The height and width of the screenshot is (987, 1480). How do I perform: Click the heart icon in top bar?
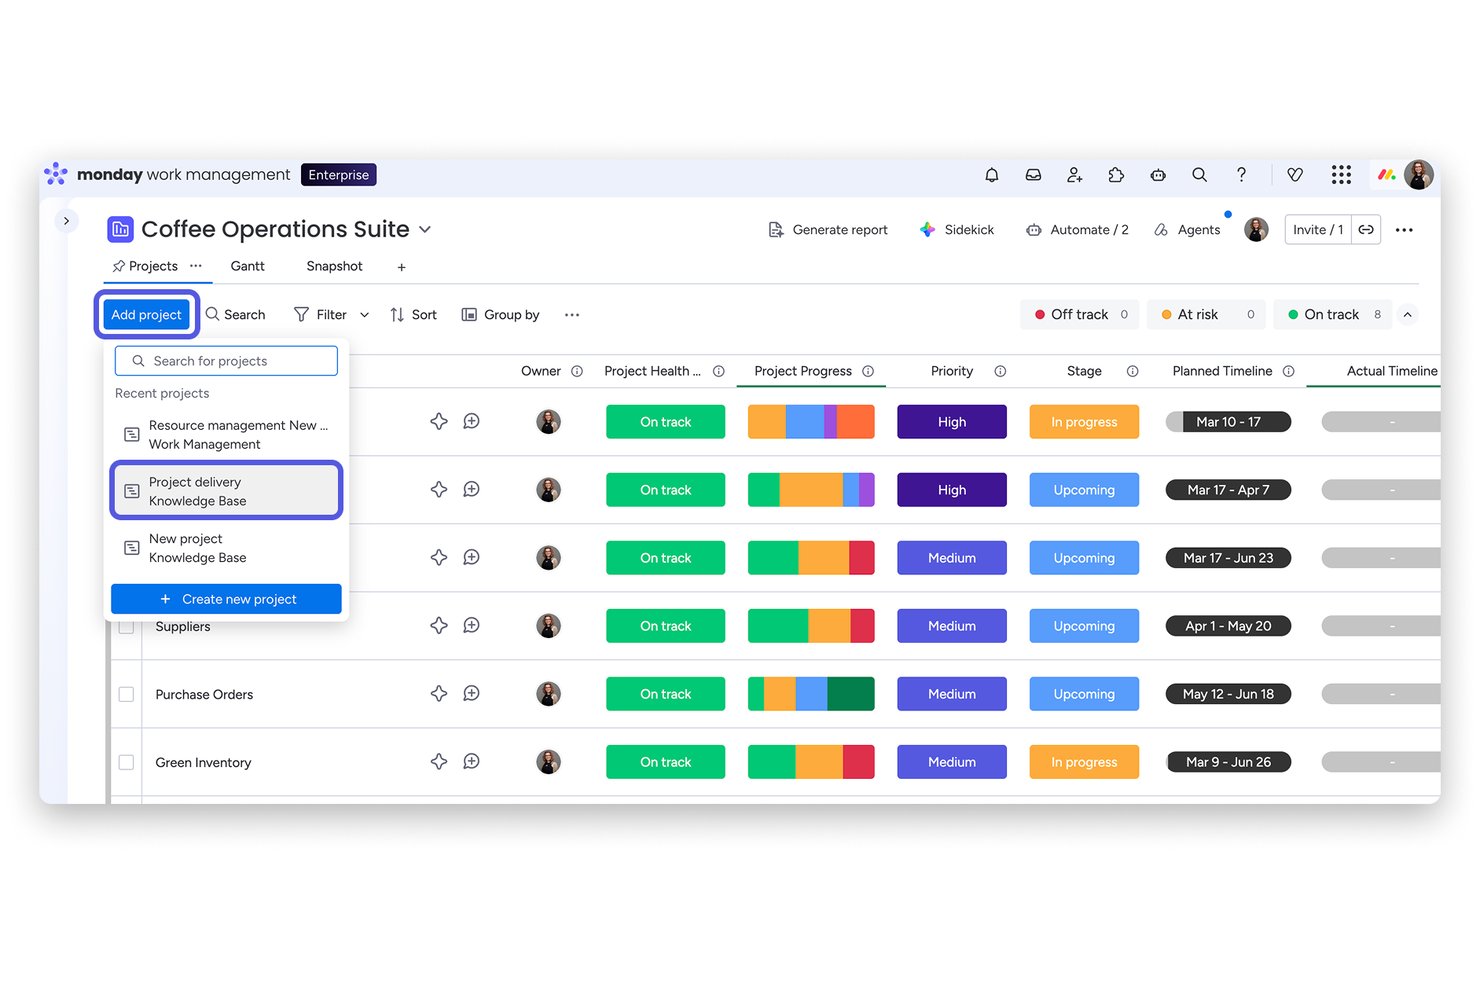[x=1295, y=175]
